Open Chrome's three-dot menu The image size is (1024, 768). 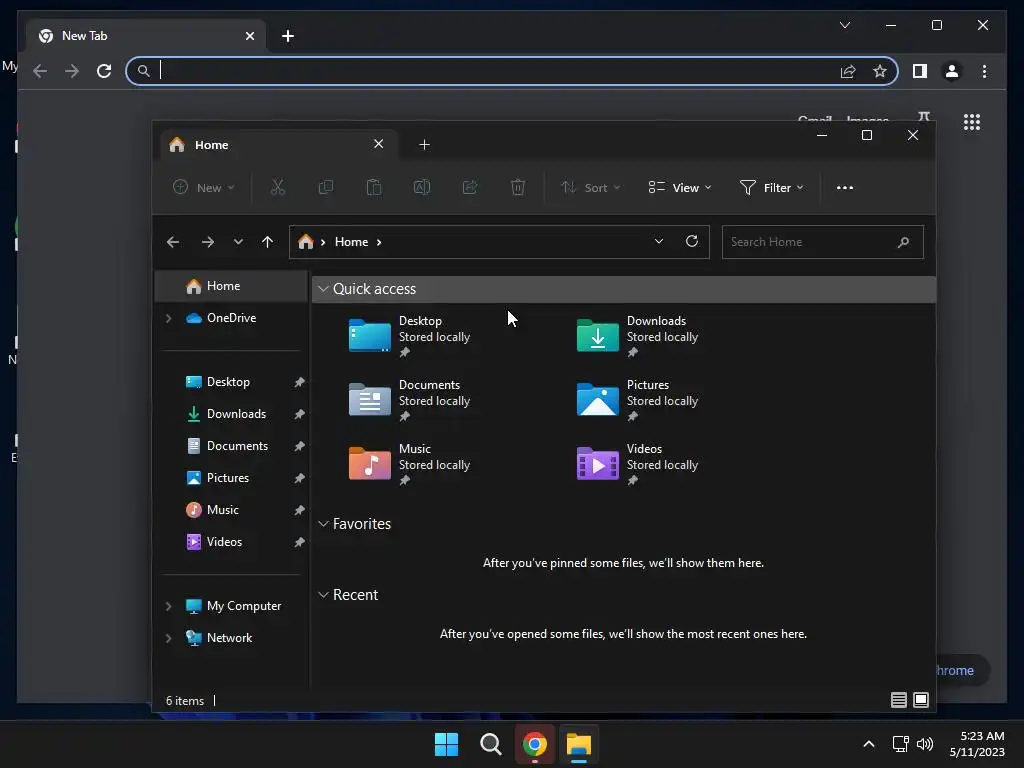(984, 71)
